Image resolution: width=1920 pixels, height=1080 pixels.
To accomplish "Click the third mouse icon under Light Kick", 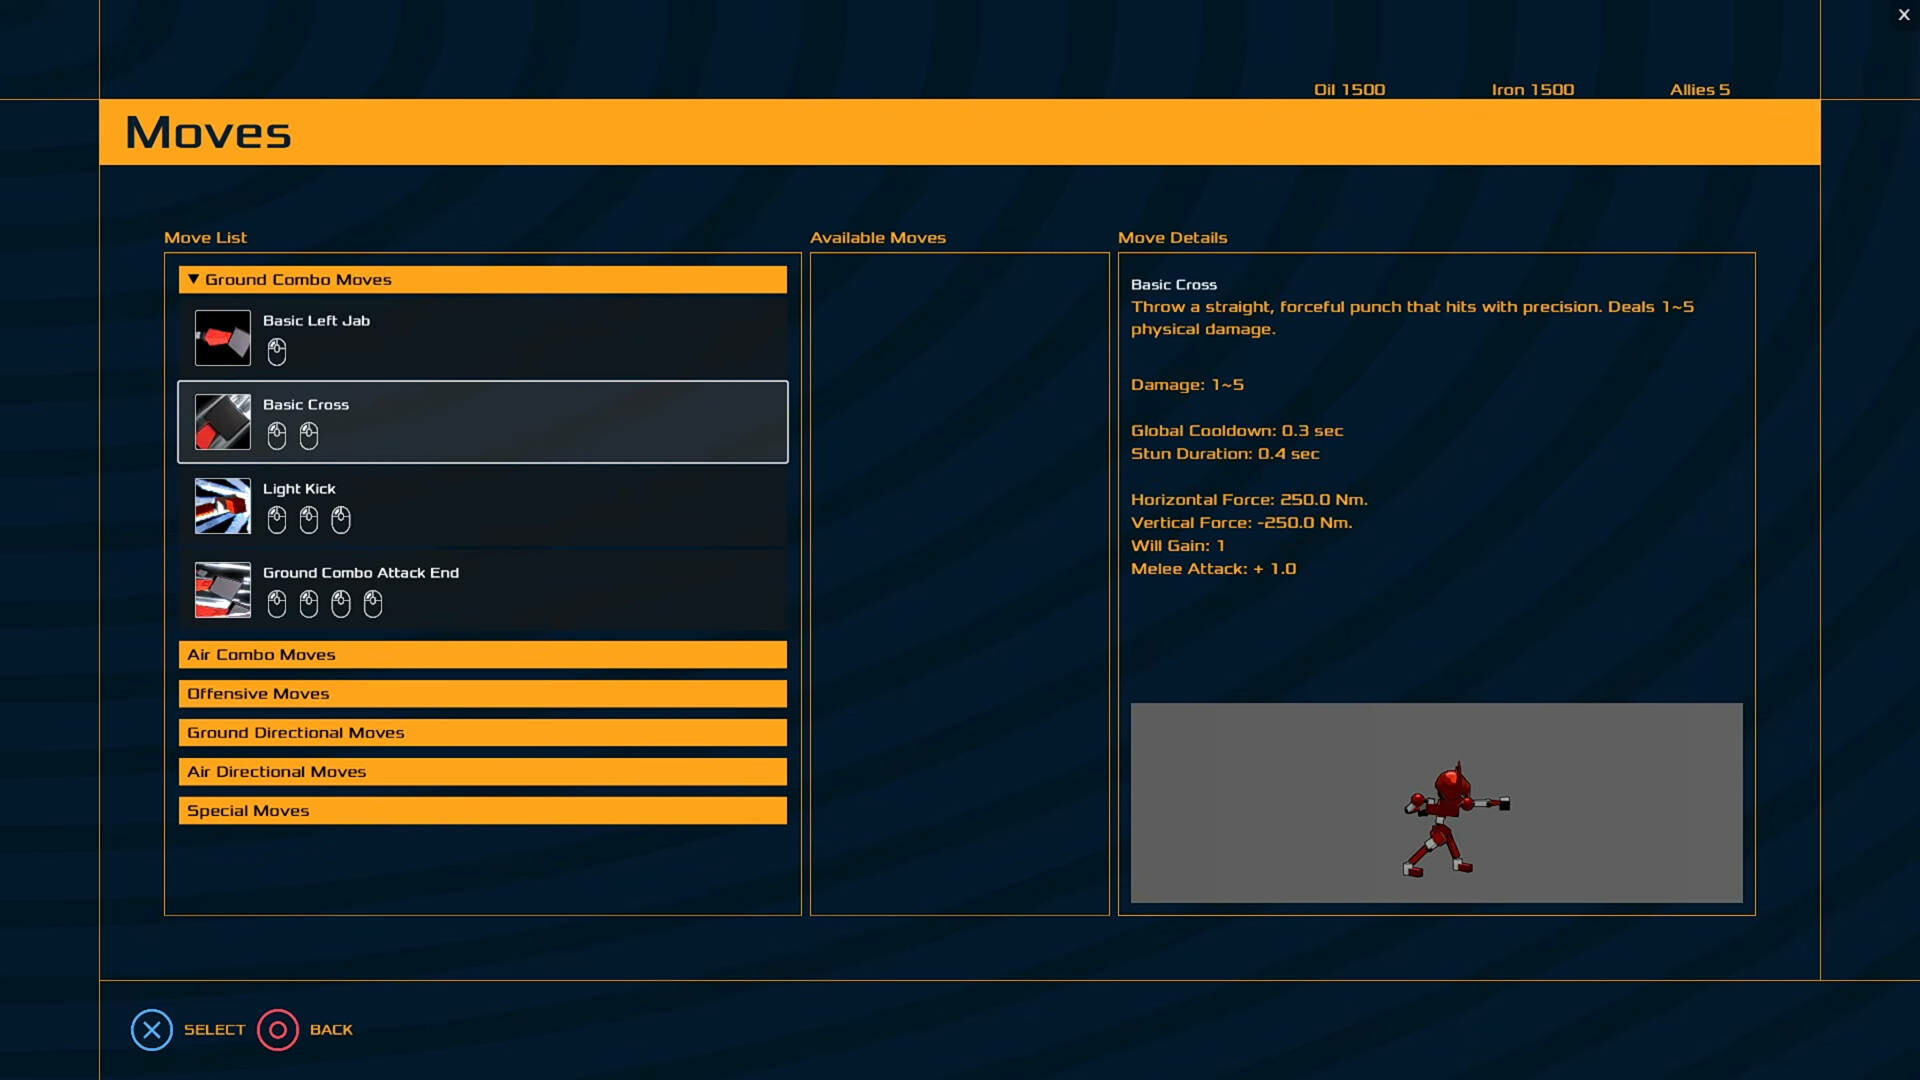I will 340,519.
